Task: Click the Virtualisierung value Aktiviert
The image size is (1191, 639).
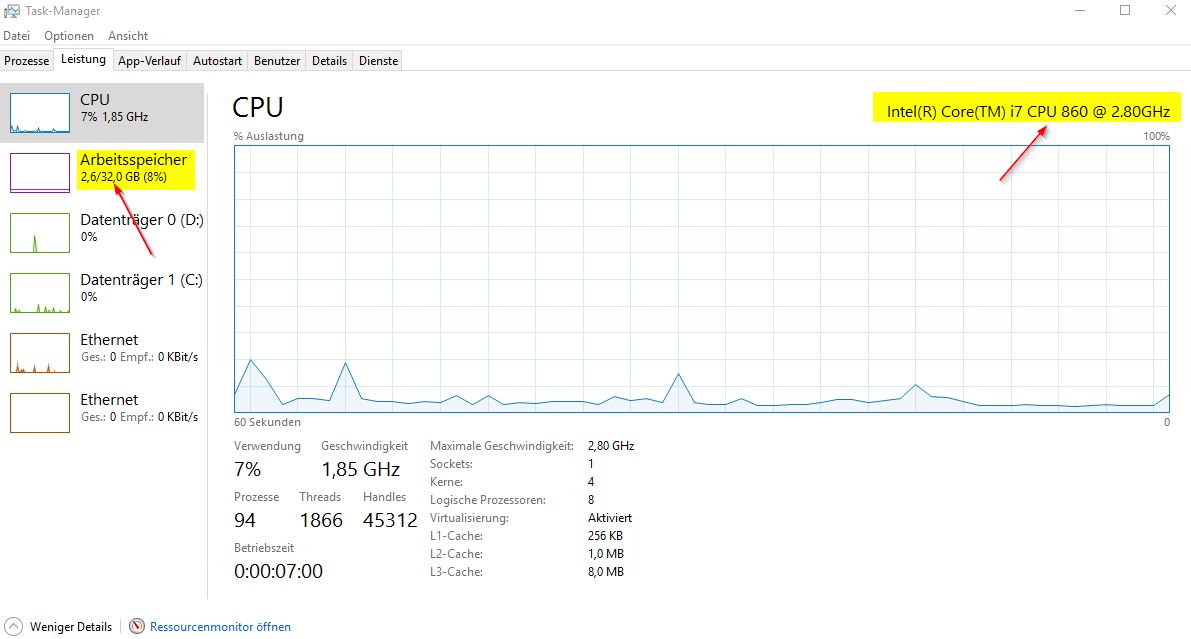Action: click(610, 518)
